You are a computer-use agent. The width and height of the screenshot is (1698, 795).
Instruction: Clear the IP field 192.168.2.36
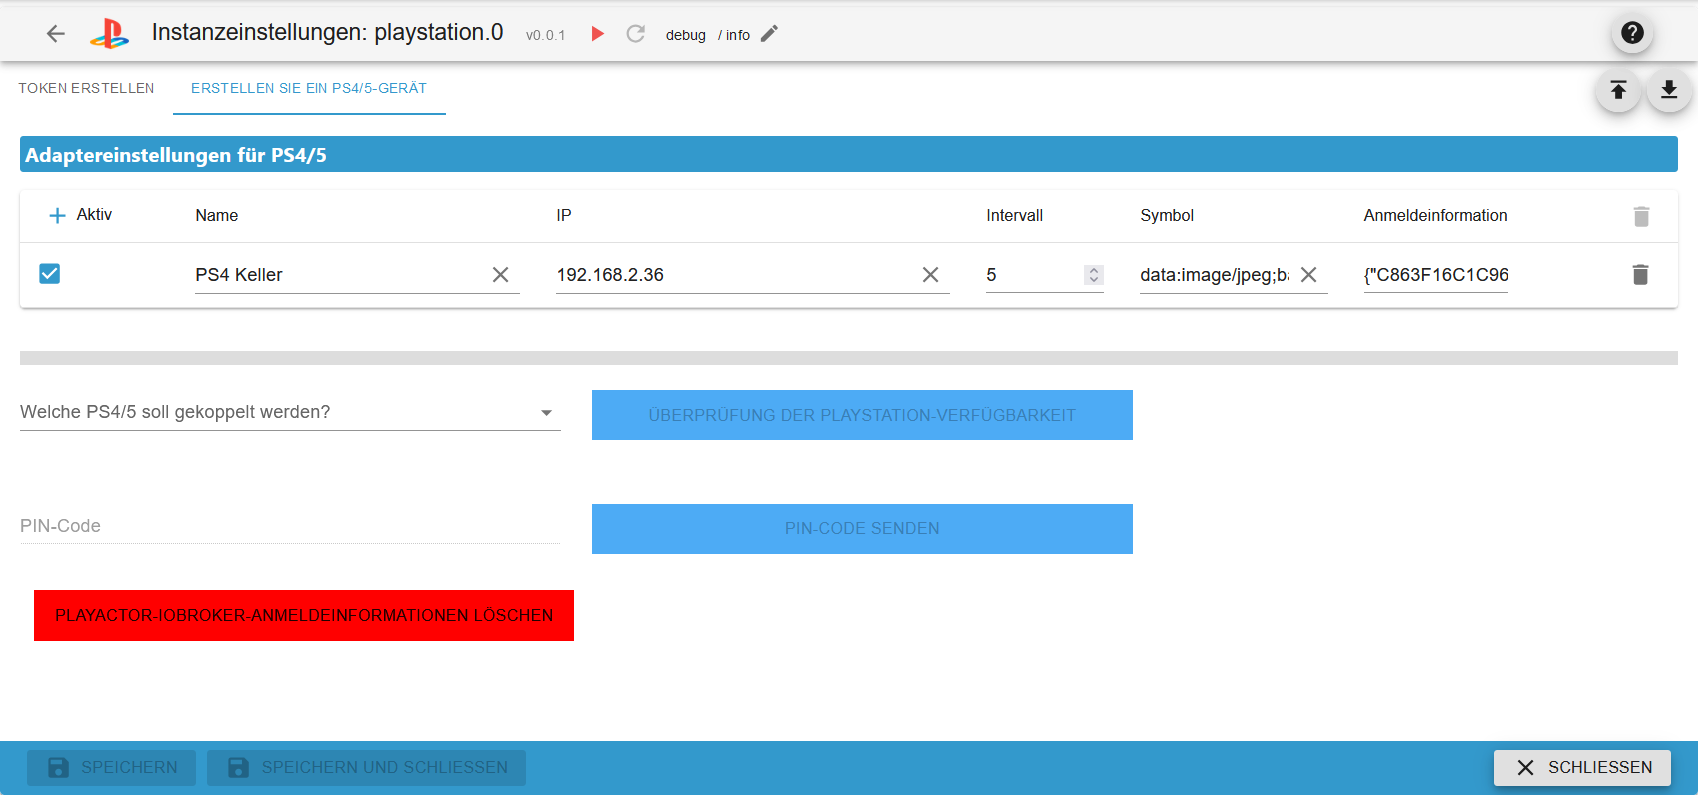(930, 274)
